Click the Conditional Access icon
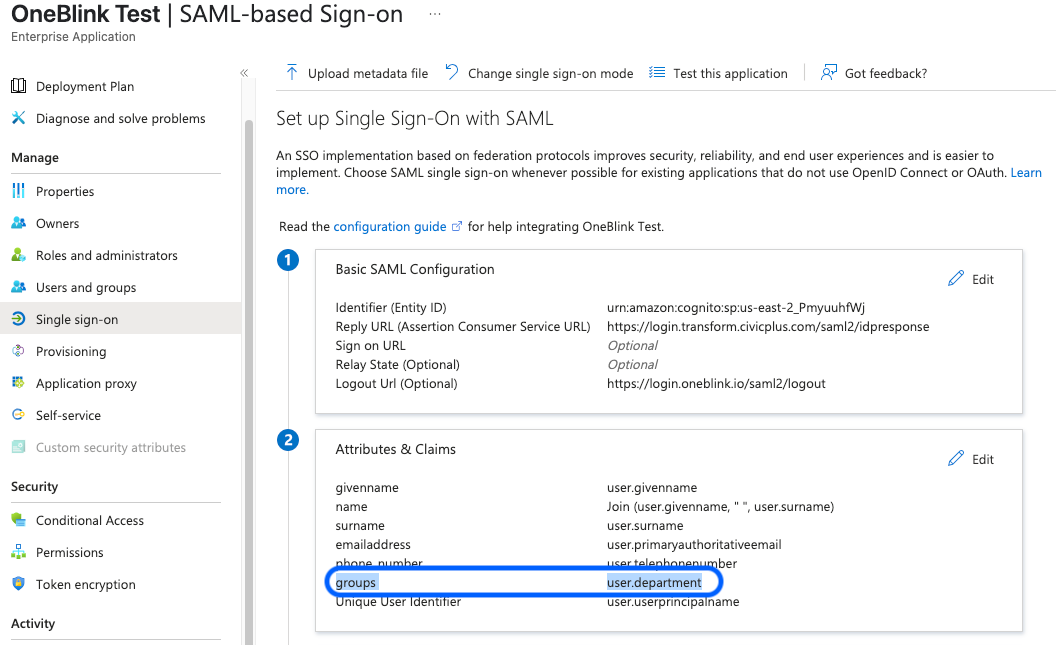This screenshot has width=1056, height=645. tap(19, 520)
